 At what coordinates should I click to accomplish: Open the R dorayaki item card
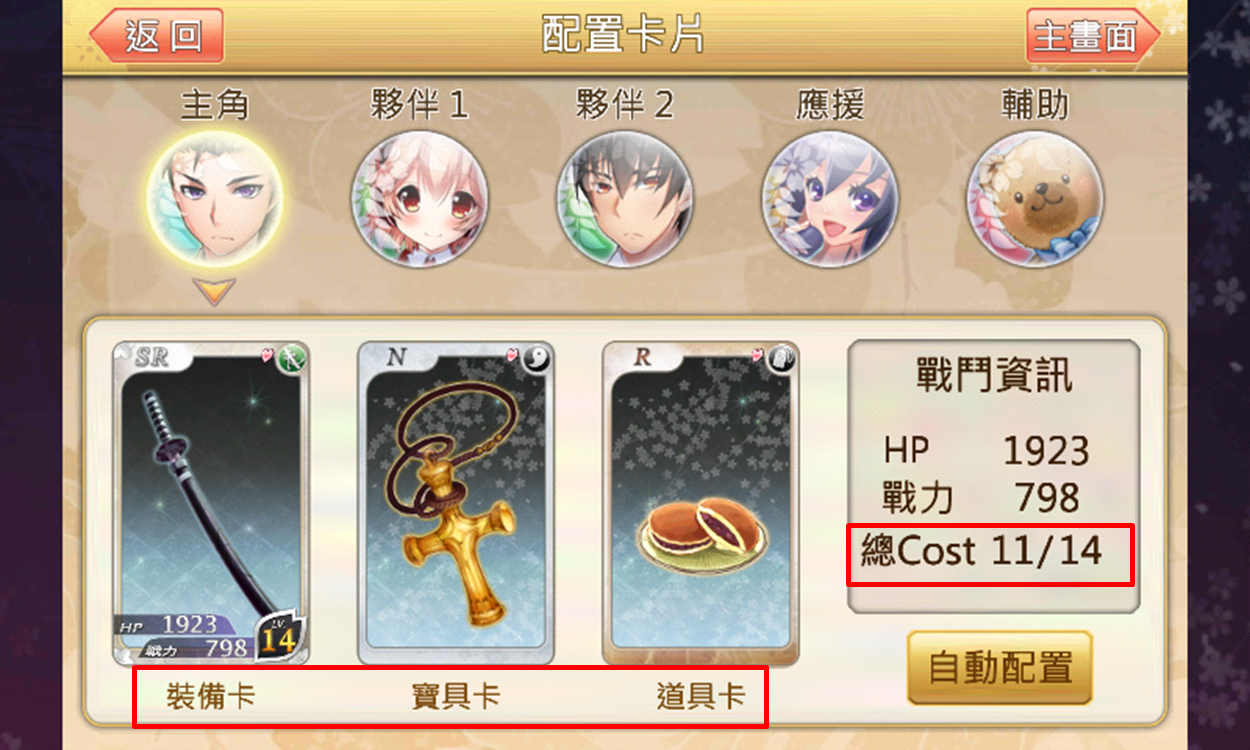click(x=701, y=503)
